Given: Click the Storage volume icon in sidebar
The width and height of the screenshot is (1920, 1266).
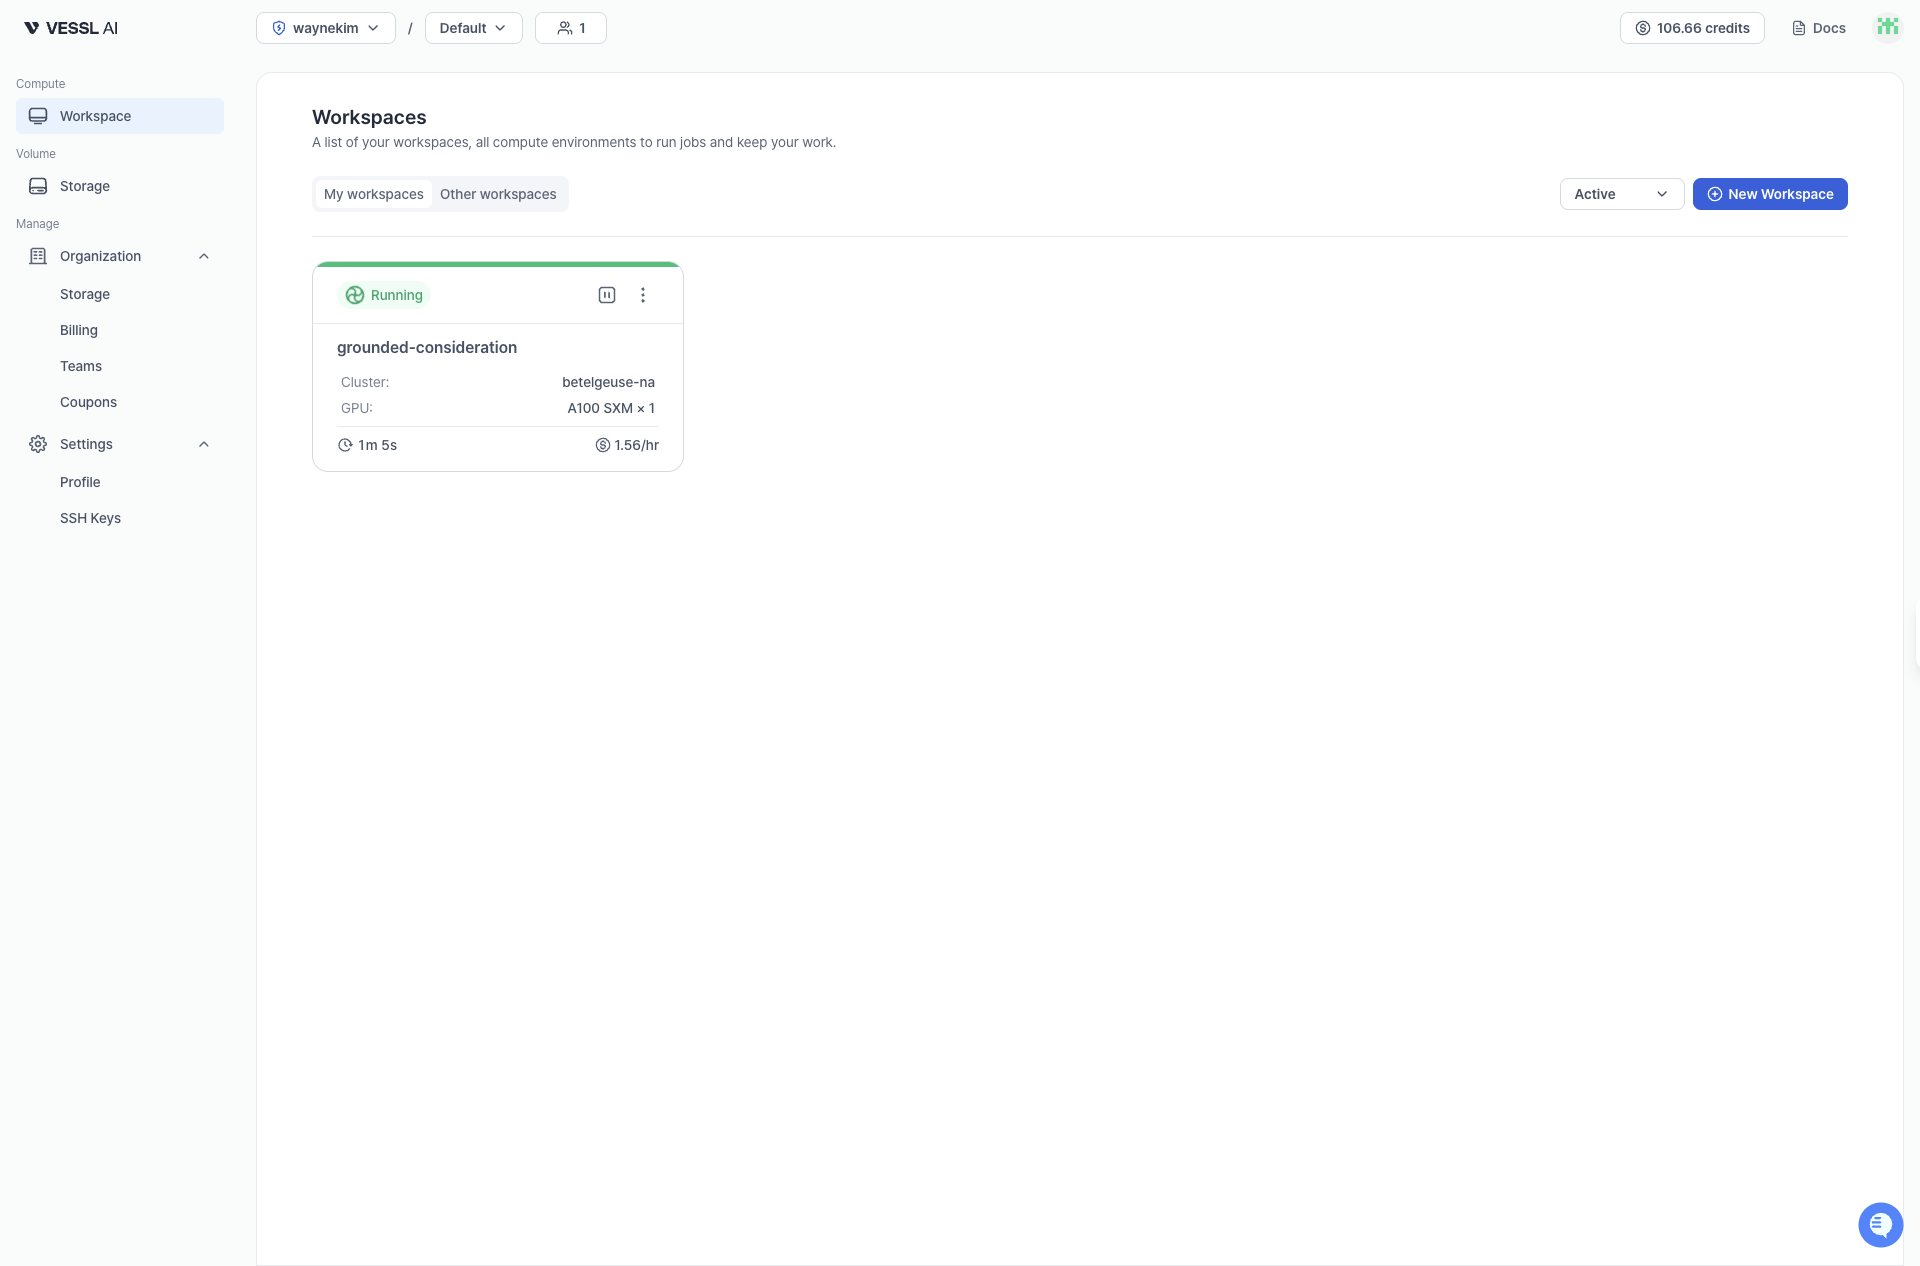Looking at the screenshot, I should tap(37, 186).
